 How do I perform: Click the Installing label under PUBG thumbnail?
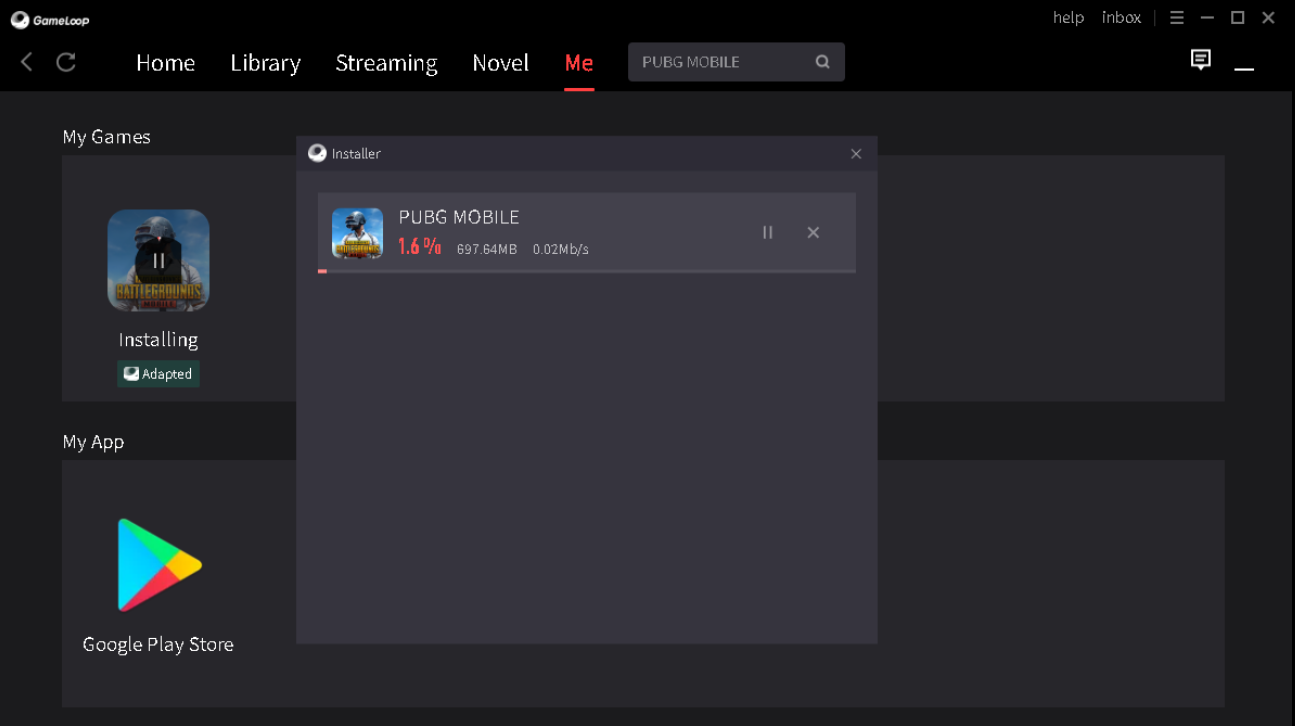(x=158, y=340)
